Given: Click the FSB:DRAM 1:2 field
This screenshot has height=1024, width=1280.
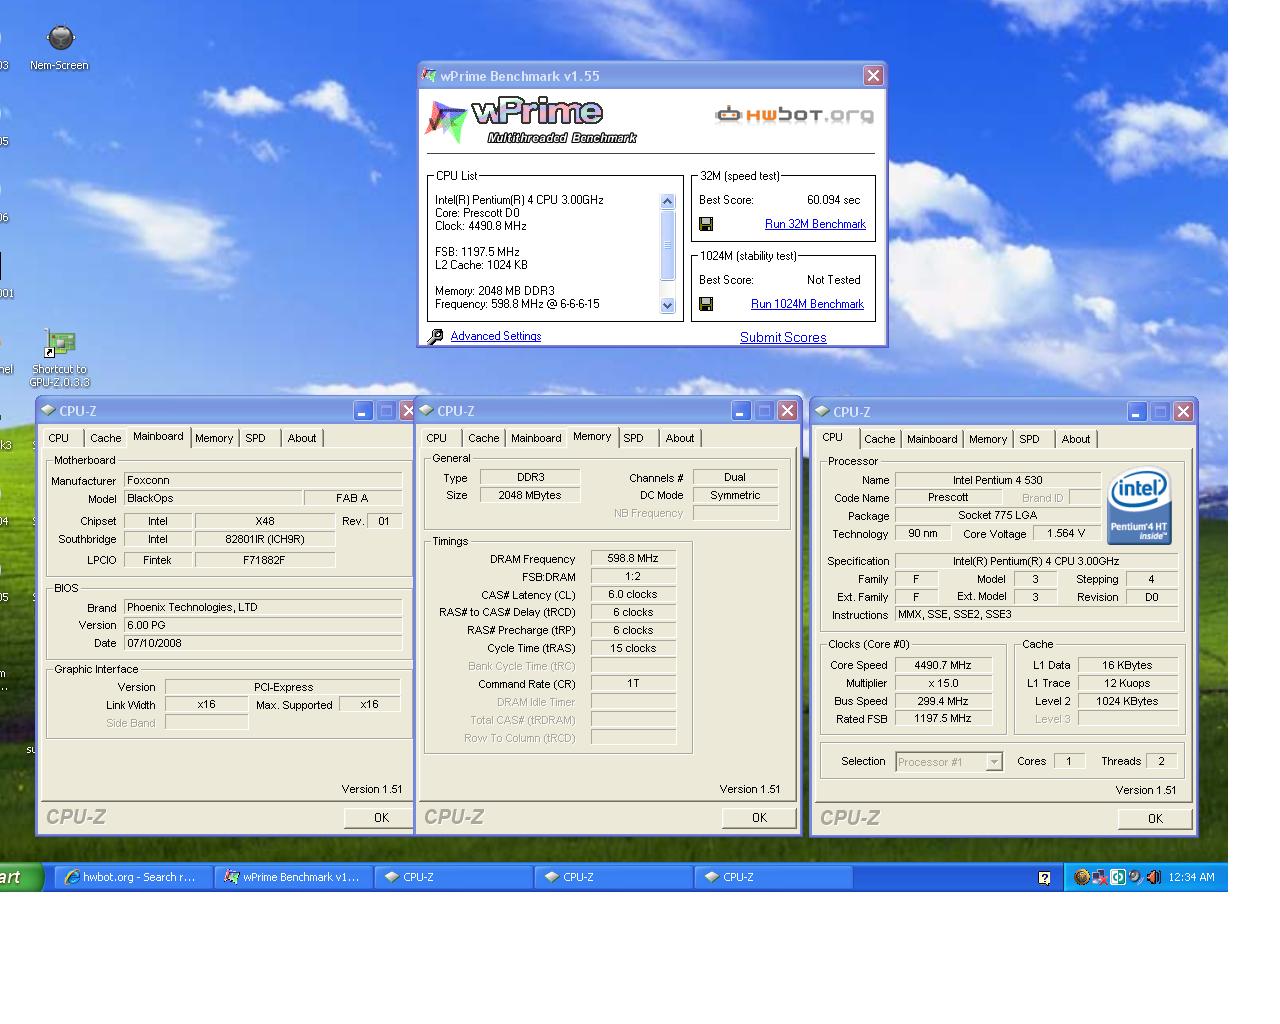Looking at the screenshot, I should (x=633, y=577).
